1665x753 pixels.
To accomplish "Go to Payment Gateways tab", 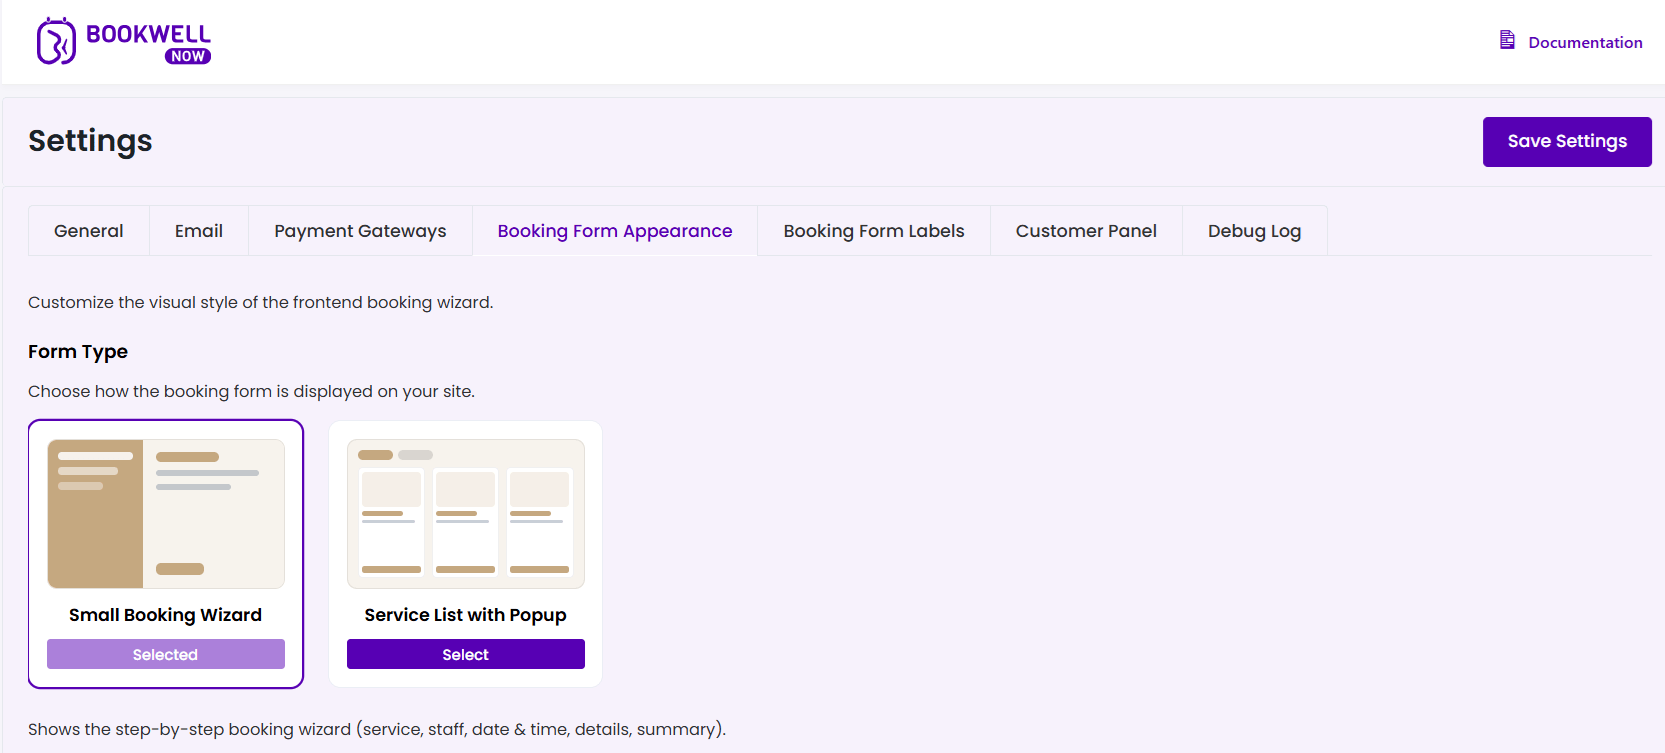I will [x=360, y=231].
